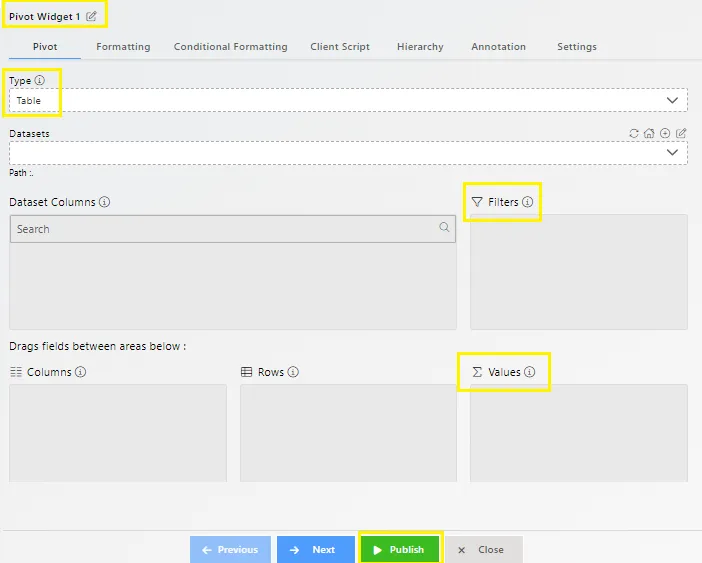The height and width of the screenshot is (563, 702).
Task: Click the green Publish button
Action: click(x=399, y=550)
